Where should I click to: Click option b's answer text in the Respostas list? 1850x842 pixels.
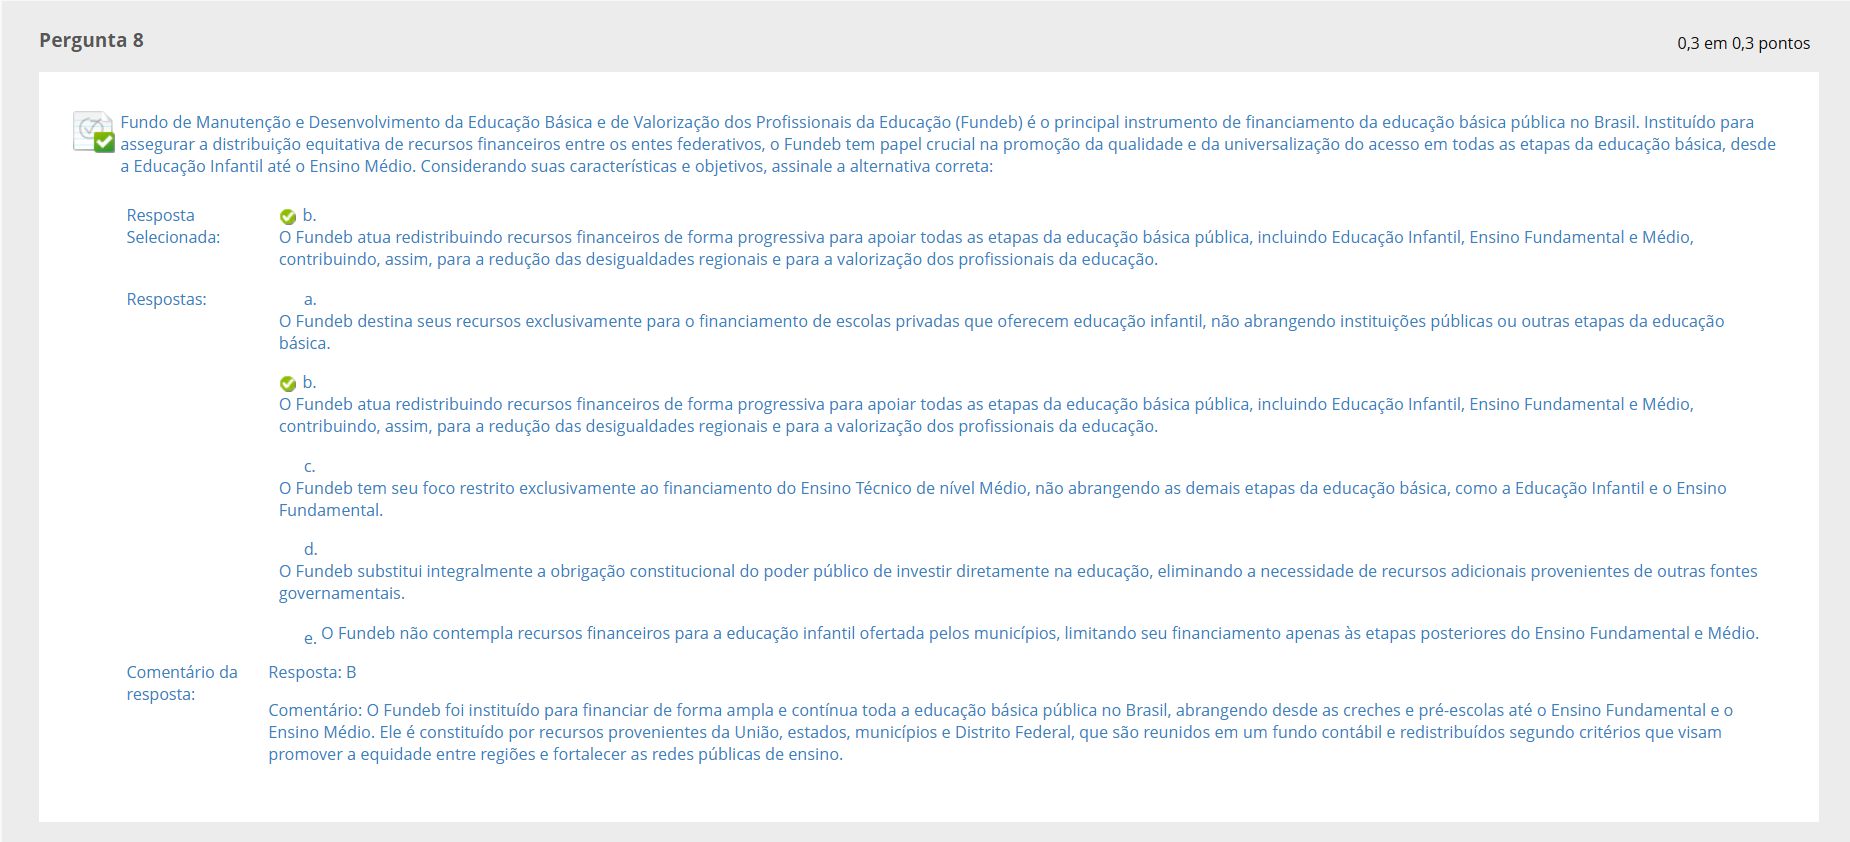(985, 415)
